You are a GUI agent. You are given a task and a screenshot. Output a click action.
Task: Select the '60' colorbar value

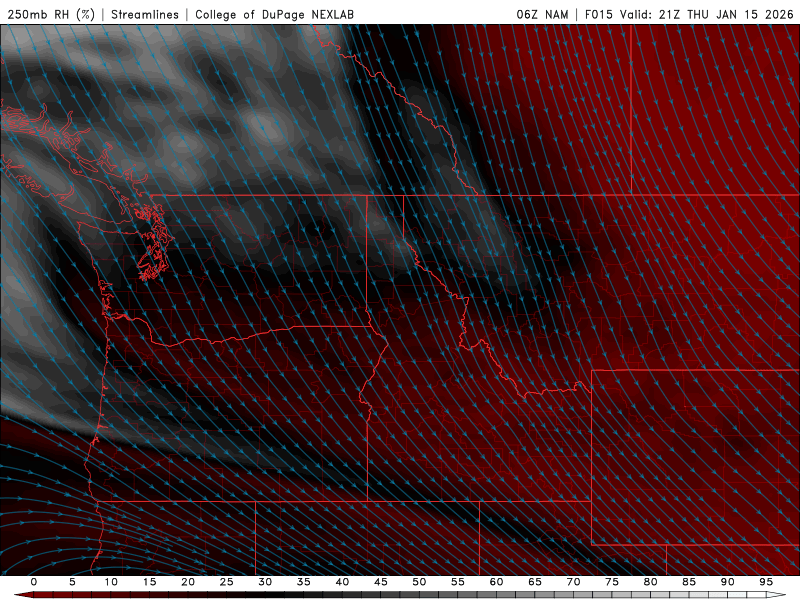pos(496,582)
